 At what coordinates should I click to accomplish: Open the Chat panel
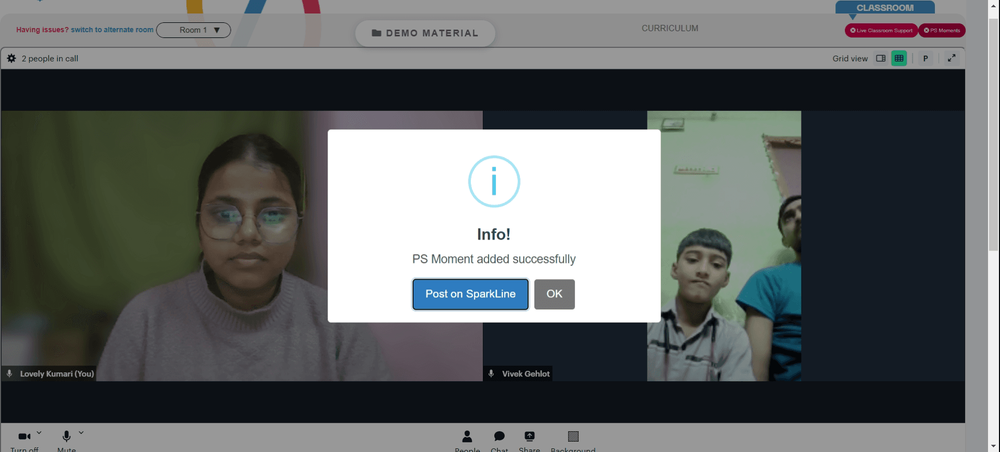[x=499, y=441]
